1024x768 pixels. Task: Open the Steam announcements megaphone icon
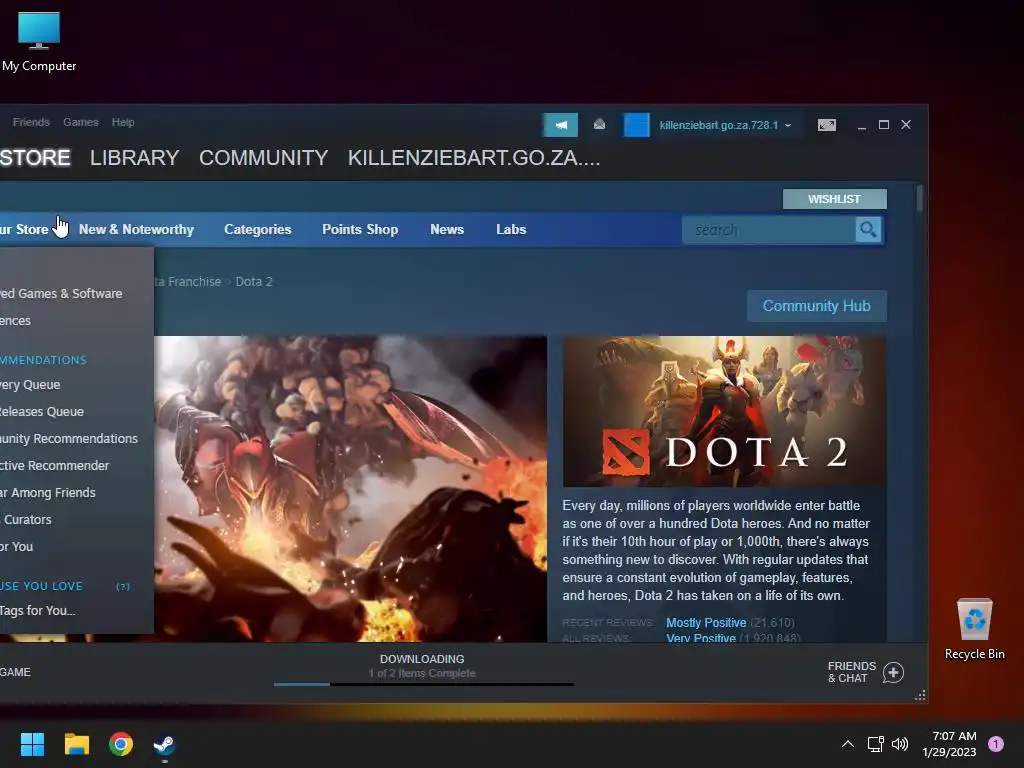point(560,125)
